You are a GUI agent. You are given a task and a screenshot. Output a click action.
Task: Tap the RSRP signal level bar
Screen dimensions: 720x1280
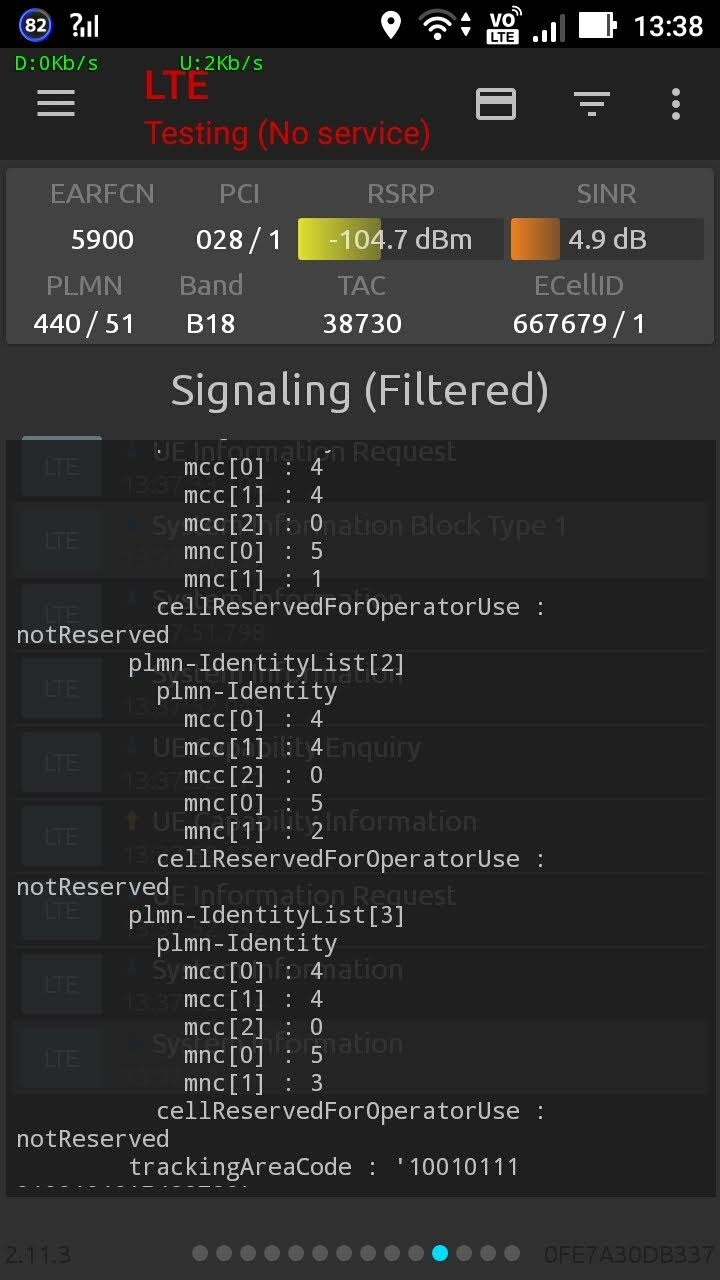click(x=400, y=240)
